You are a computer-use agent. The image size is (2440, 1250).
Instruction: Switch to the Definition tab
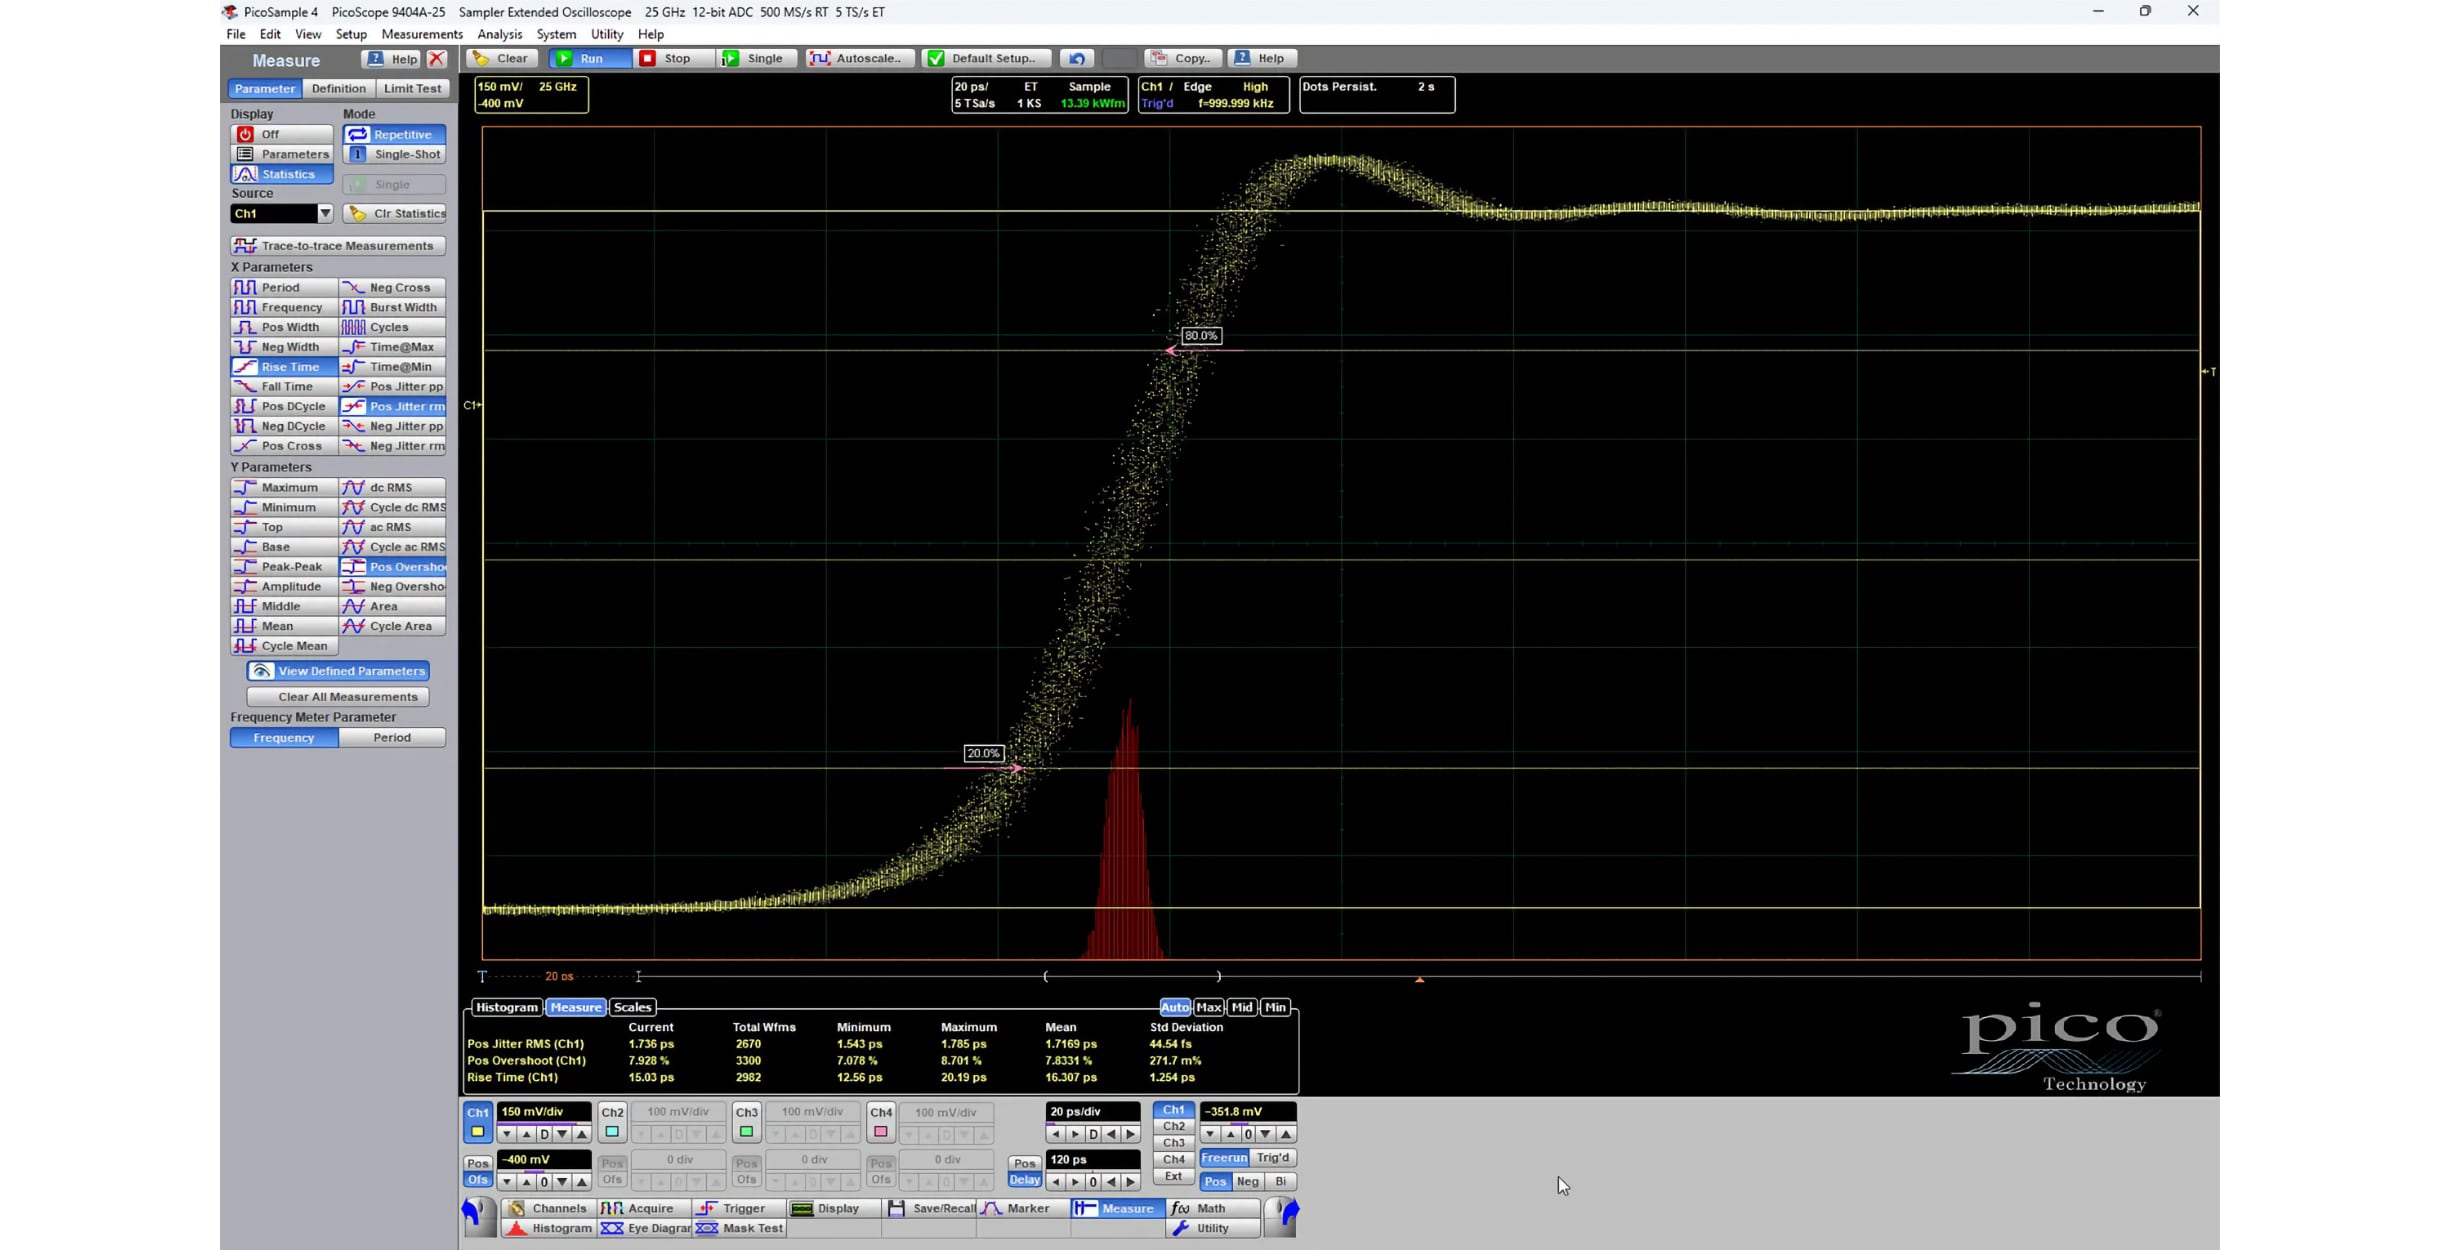point(338,89)
